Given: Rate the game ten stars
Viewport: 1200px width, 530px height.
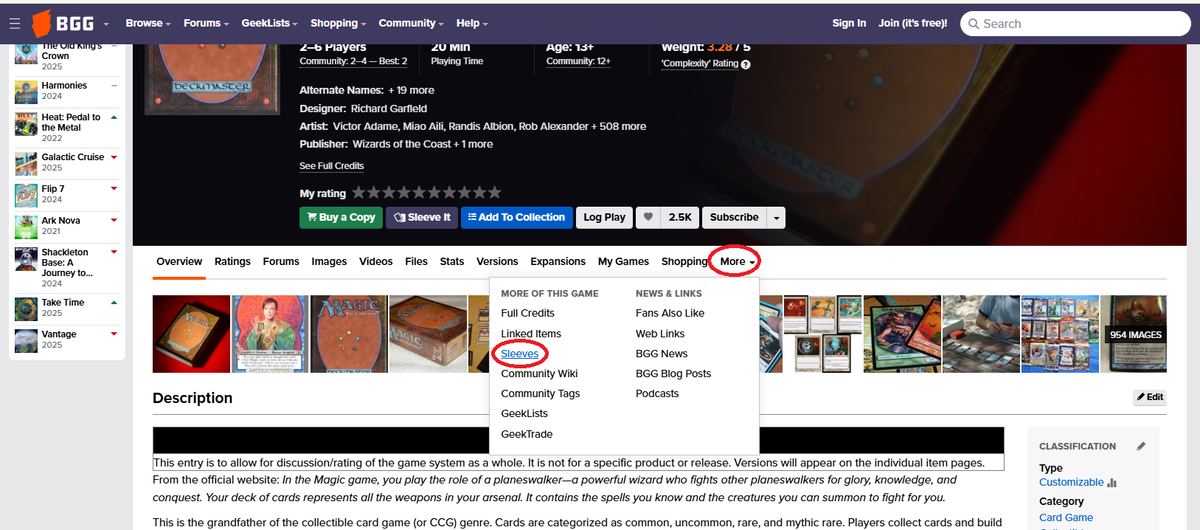Looking at the screenshot, I should tap(494, 192).
